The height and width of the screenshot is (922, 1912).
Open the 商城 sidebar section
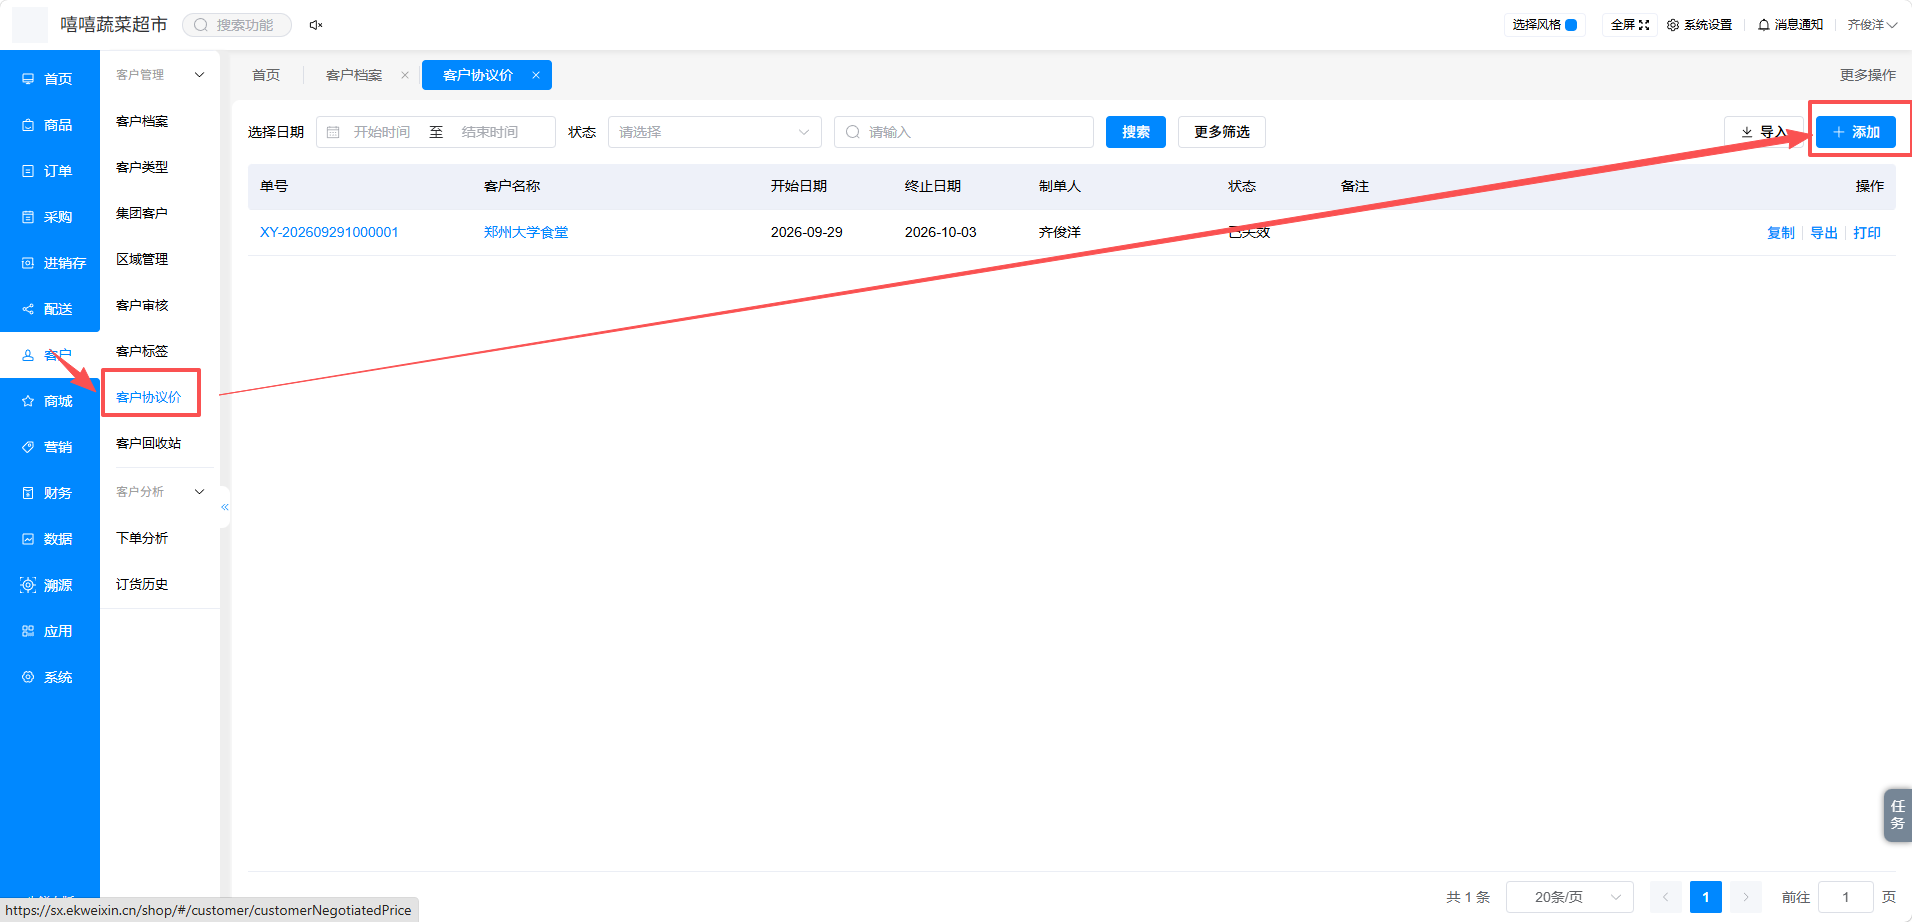(48, 401)
